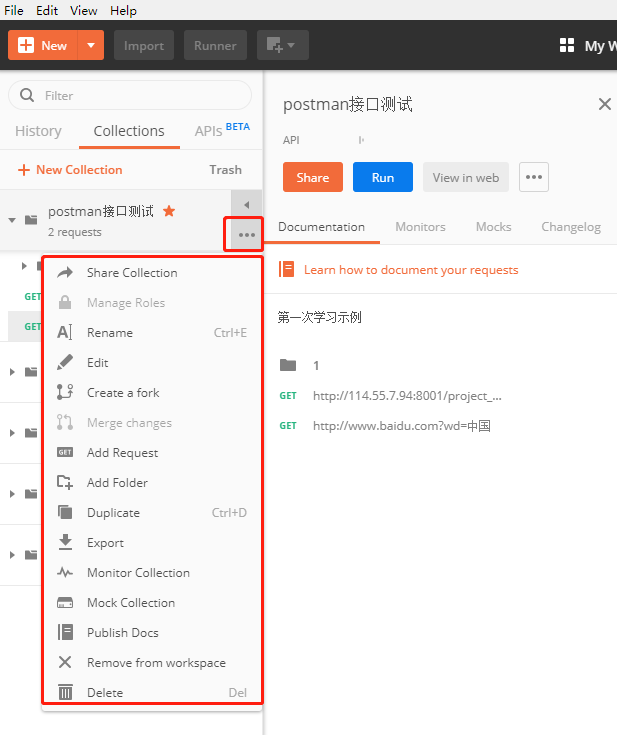
Task: Click the 第一次学习示例 description text
Action: [319, 317]
